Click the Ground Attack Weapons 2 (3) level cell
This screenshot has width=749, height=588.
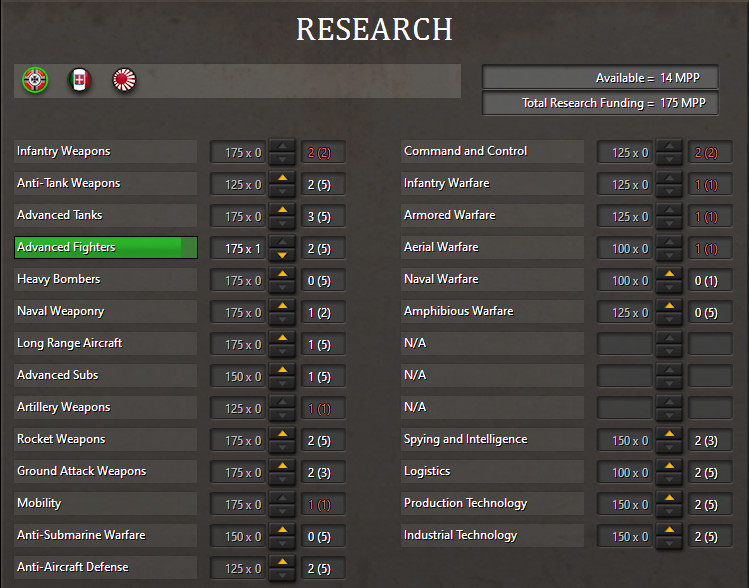[x=323, y=472]
